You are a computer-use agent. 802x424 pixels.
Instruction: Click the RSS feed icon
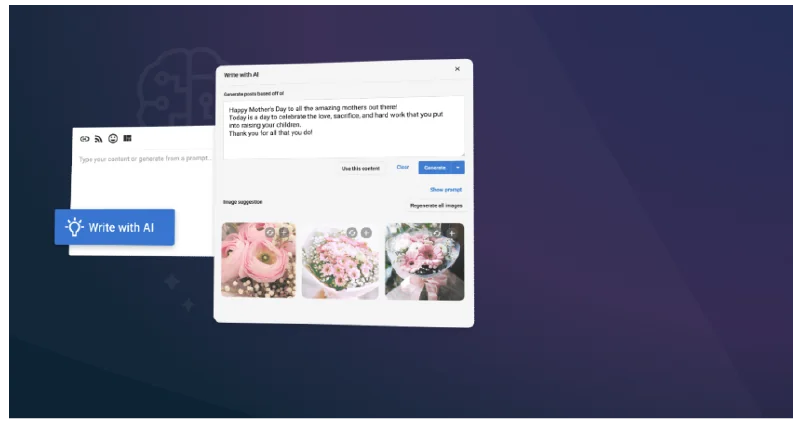point(98,138)
